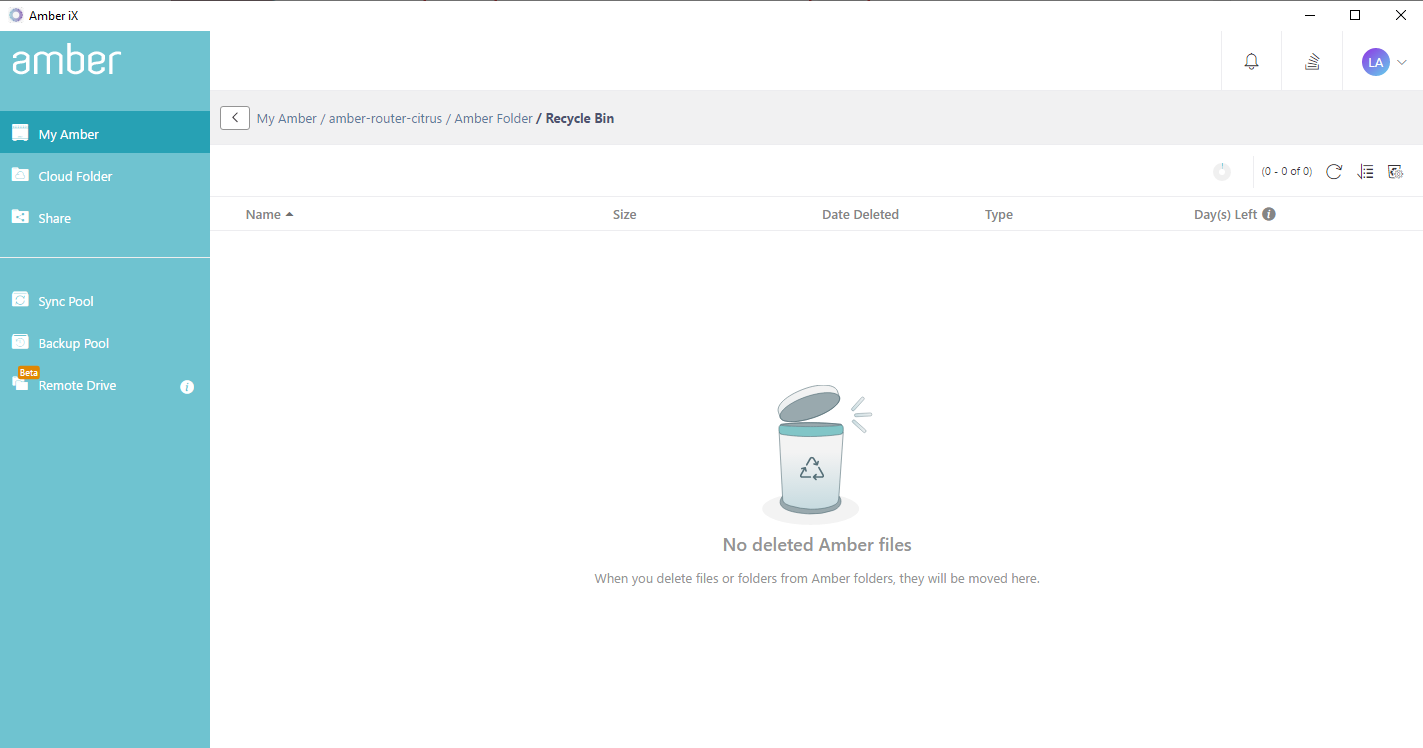Image resolution: width=1423 pixels, height=748 pixels.
Task: Show Day(s) Left info tooltip
Action: point(1268,213)
